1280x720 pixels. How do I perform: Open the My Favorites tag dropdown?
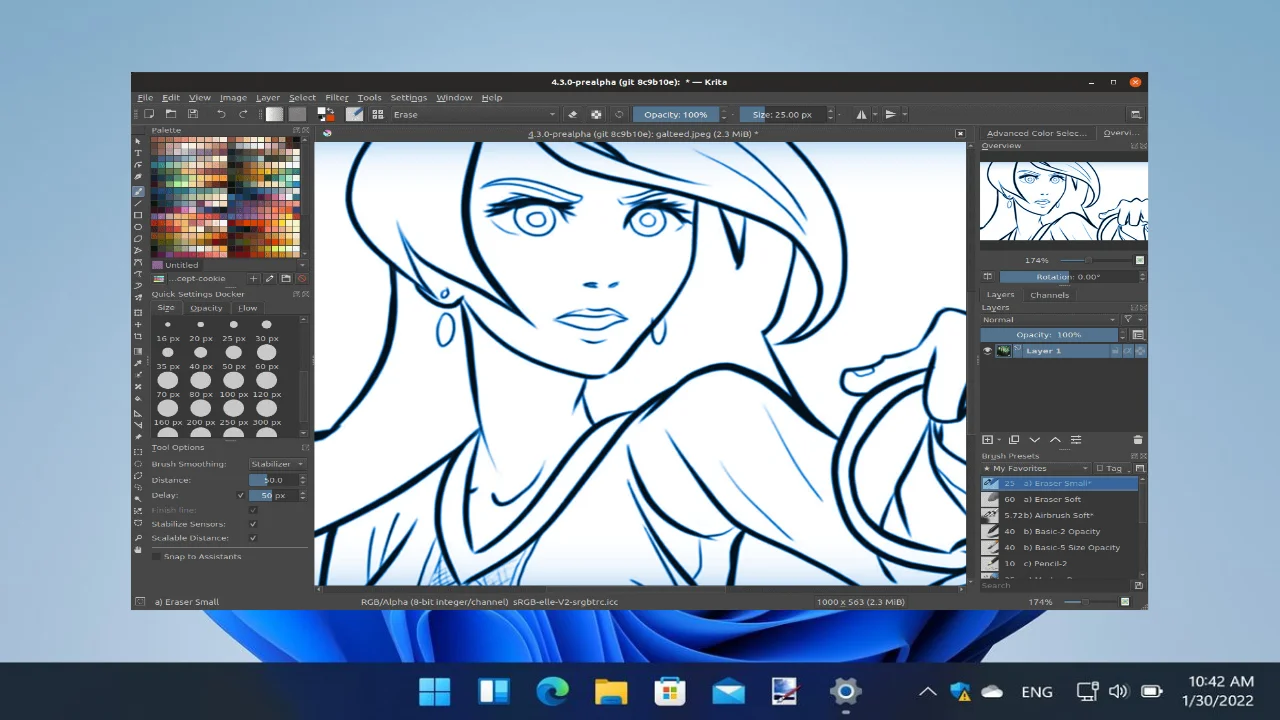[1035, 468]
